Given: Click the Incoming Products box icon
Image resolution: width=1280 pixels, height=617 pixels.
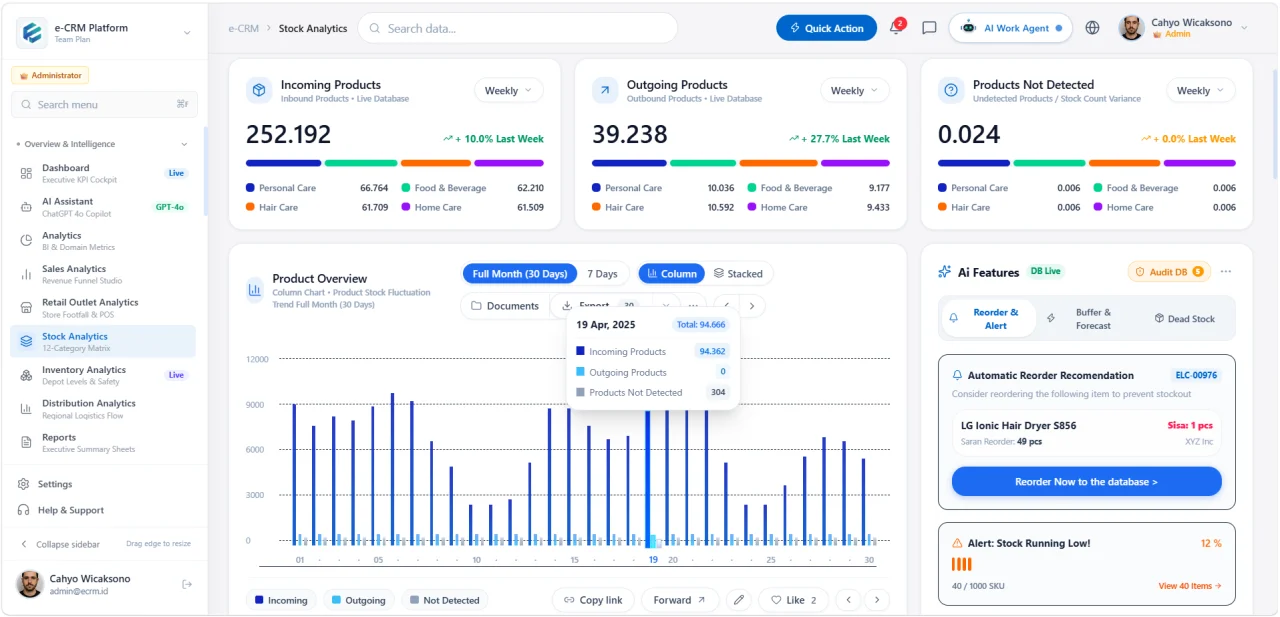Looking at the screenshot, I should coord(259,90).
